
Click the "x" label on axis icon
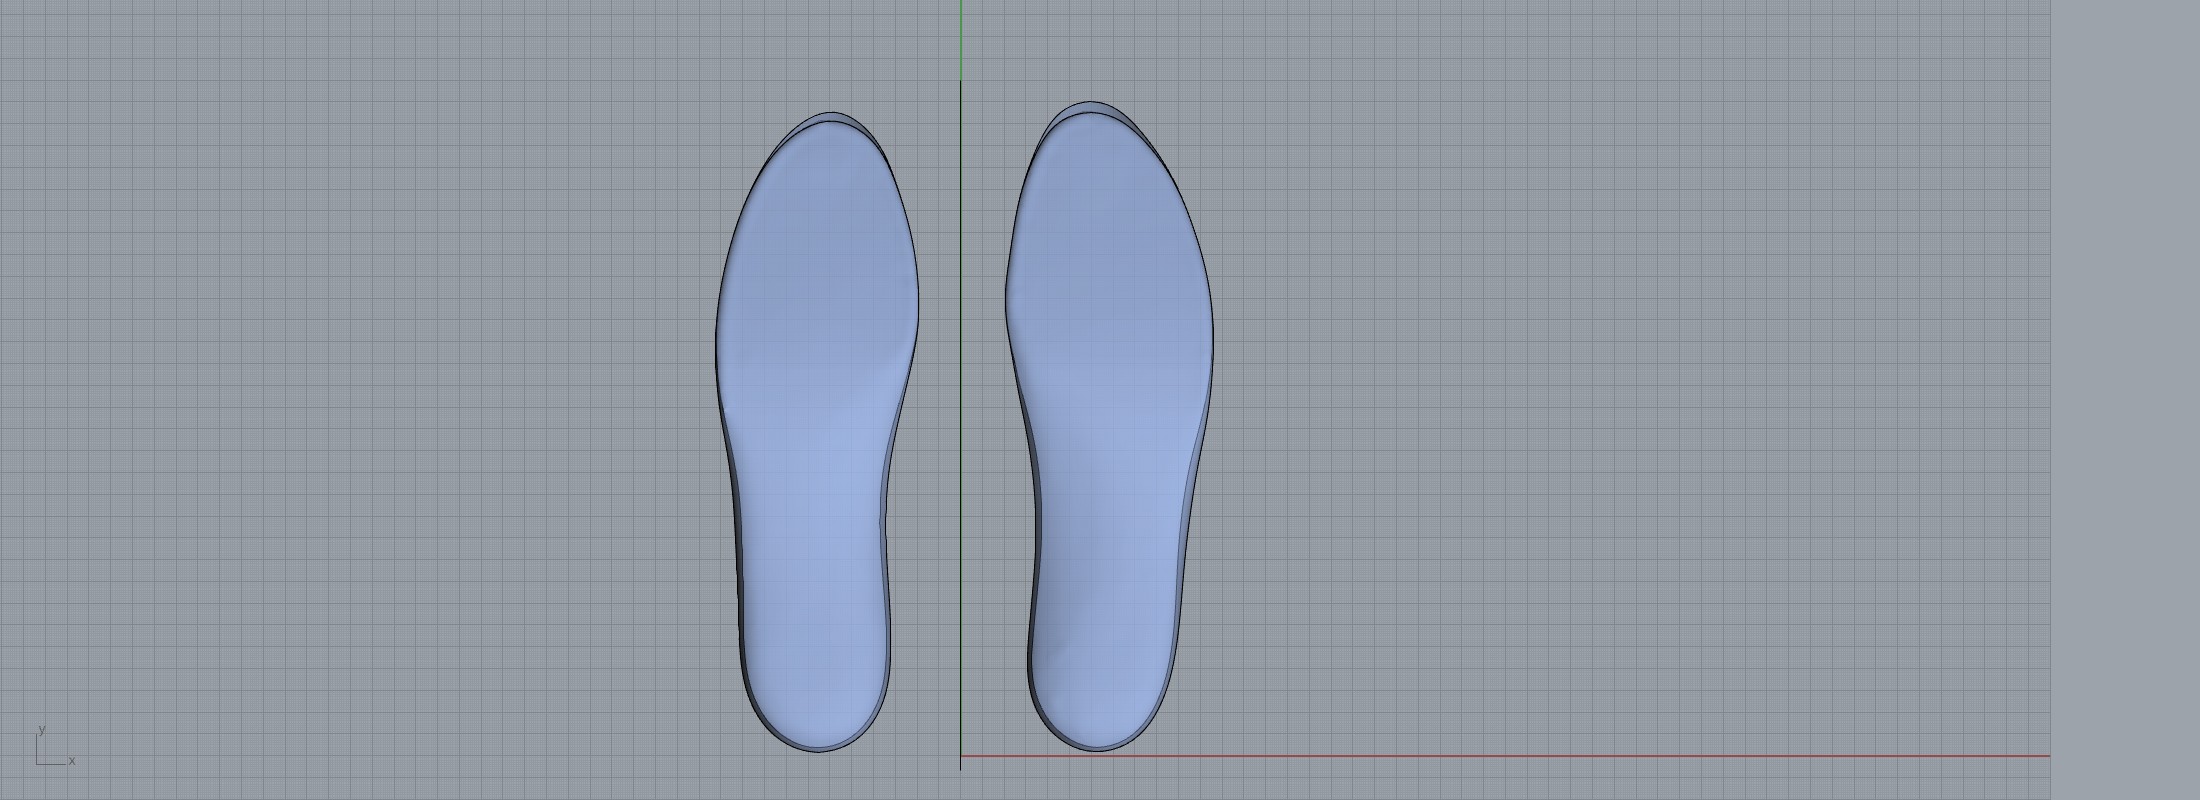click(72, 761)
